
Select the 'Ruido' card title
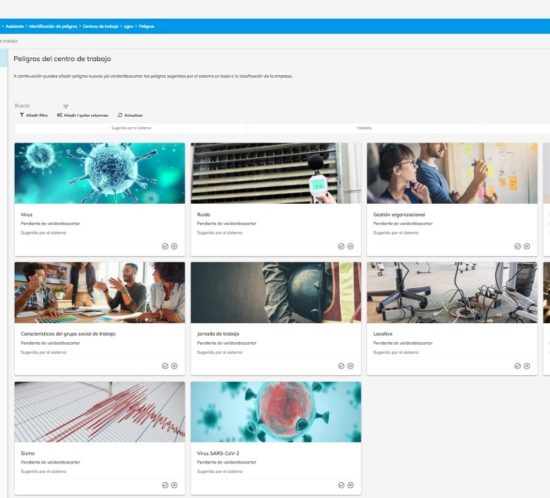[x=204, y=214]
